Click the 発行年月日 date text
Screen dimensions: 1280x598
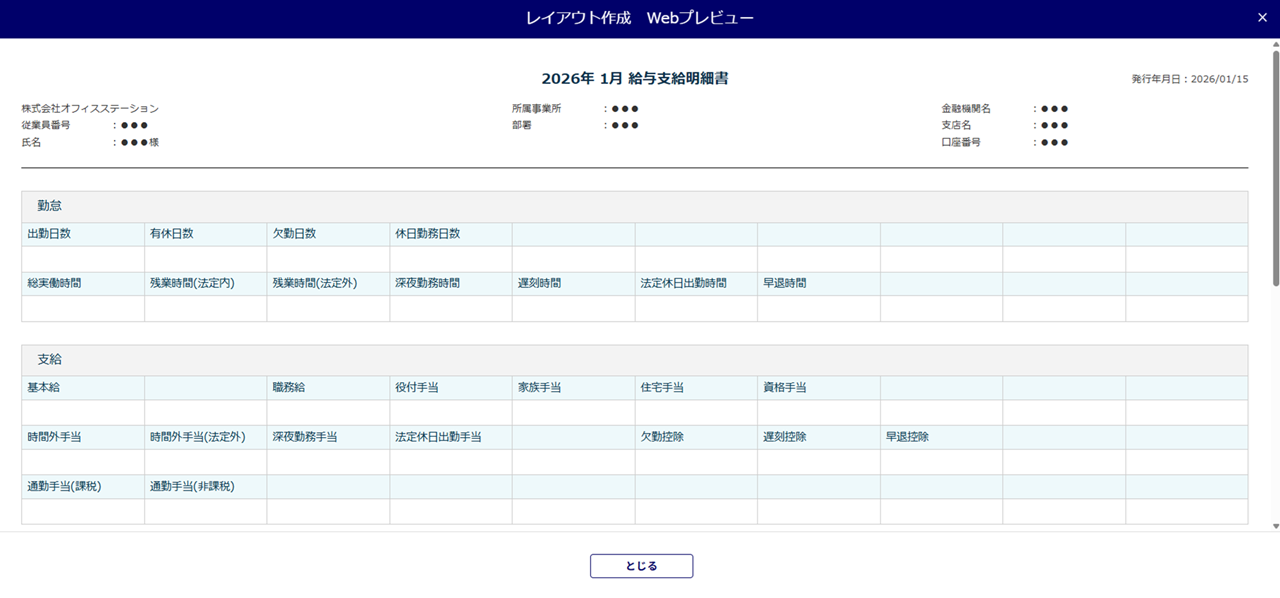[1189, 79]
